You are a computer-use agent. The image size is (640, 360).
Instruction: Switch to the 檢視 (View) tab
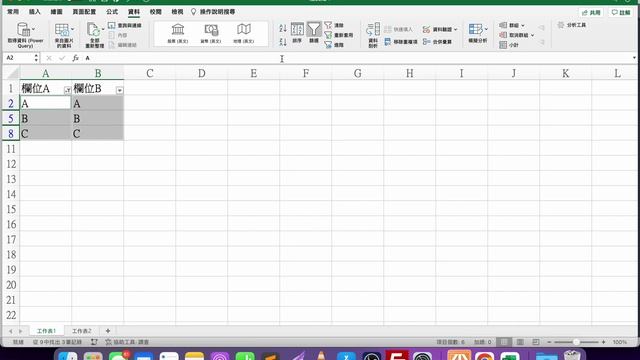[x=177, y=12]
